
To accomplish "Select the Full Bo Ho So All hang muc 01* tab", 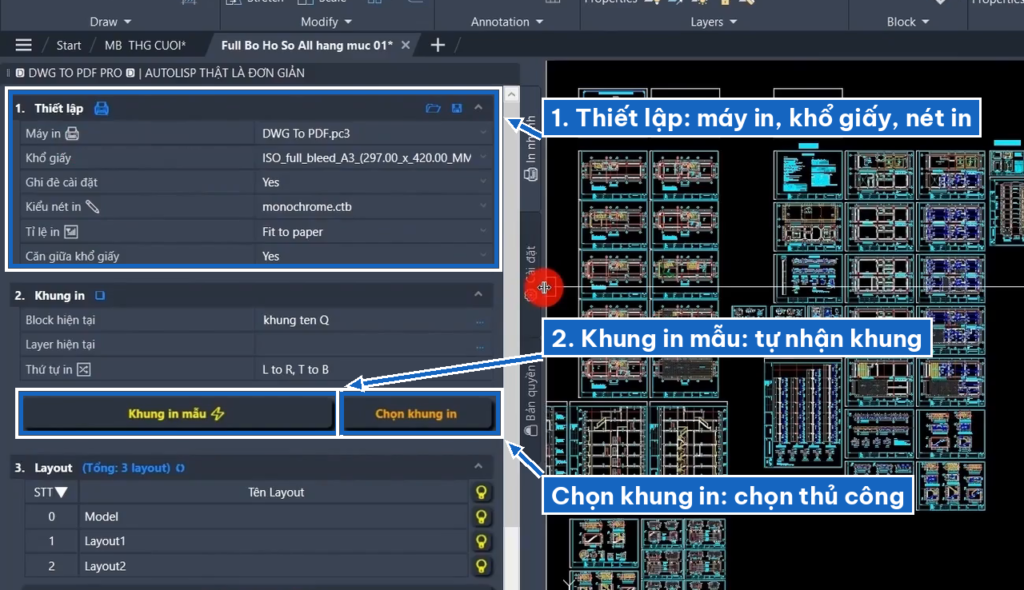I will click(307, 45).
